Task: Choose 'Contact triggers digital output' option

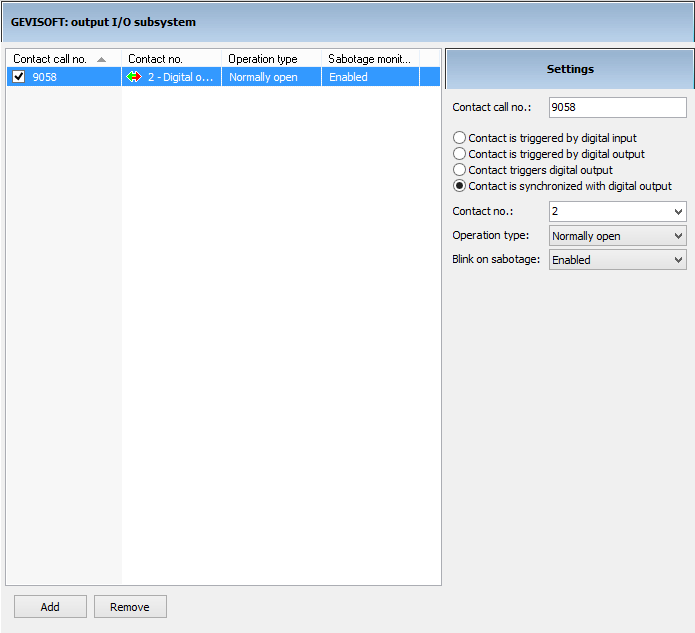Action: click(459, 170)
